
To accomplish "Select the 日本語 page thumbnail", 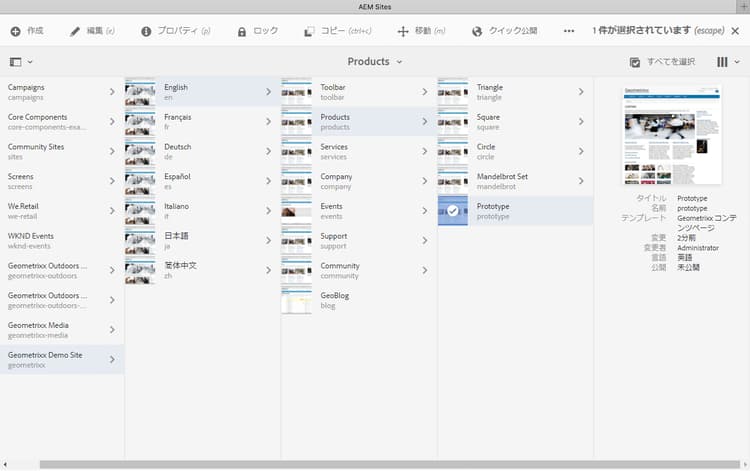I will coord(140,240).
